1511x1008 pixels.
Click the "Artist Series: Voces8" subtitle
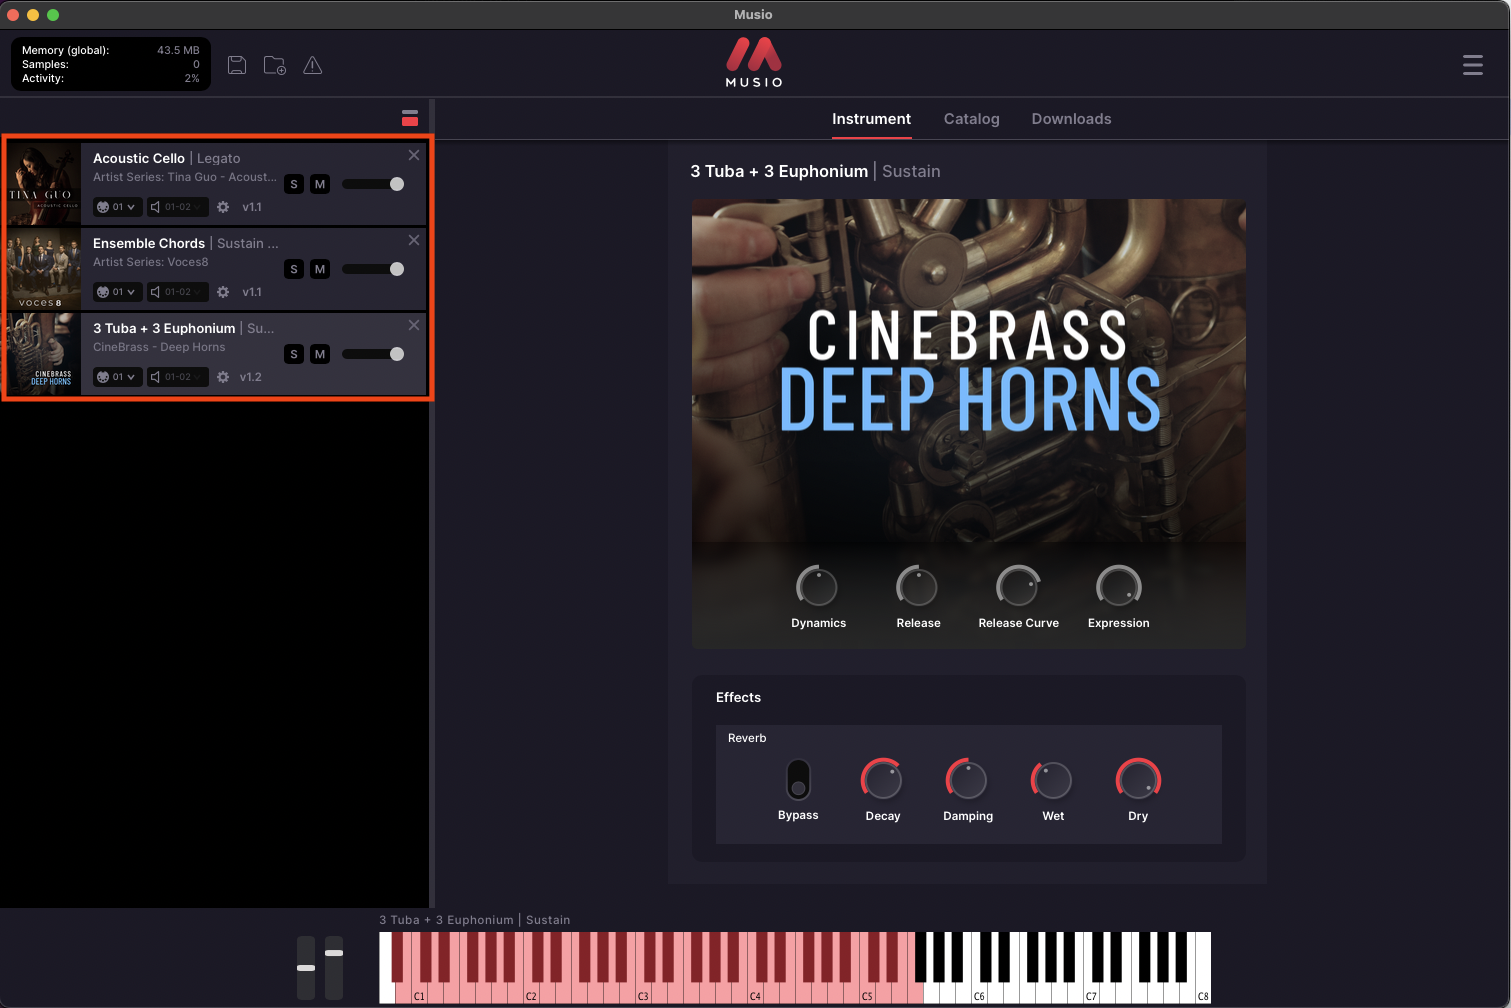tap(151, 262)
